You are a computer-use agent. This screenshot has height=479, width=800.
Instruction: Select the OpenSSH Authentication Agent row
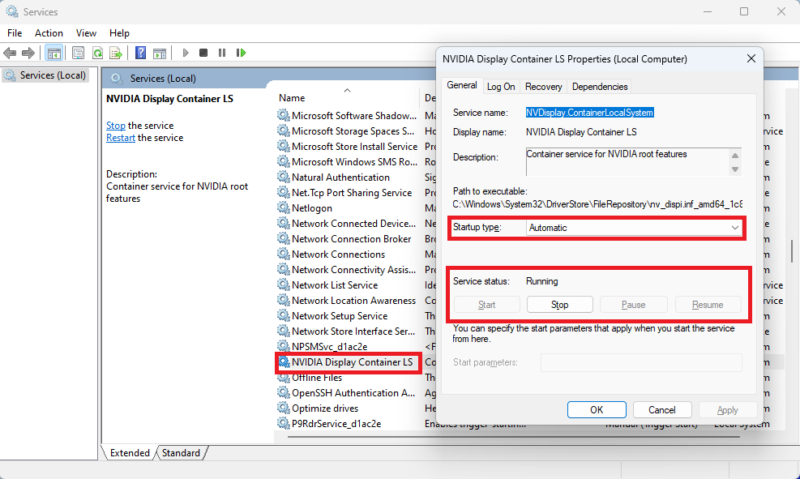click(x=353, y=393)
